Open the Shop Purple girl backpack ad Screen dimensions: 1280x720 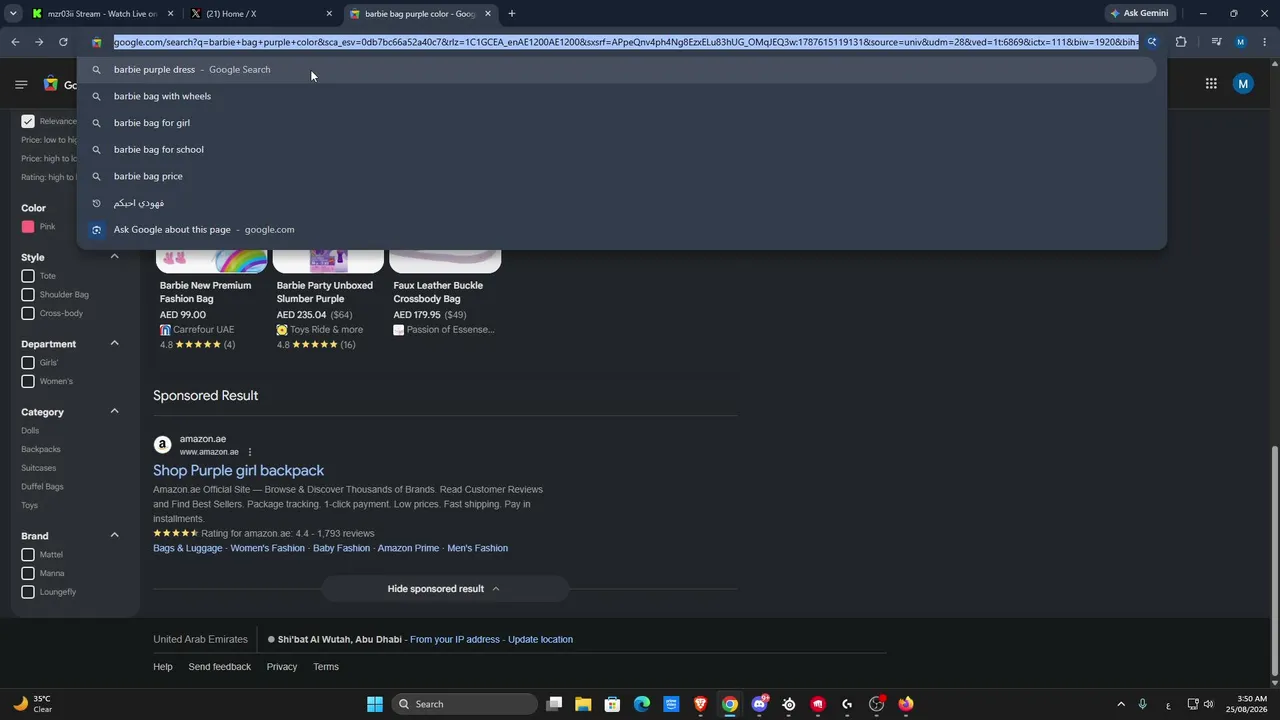238,470
